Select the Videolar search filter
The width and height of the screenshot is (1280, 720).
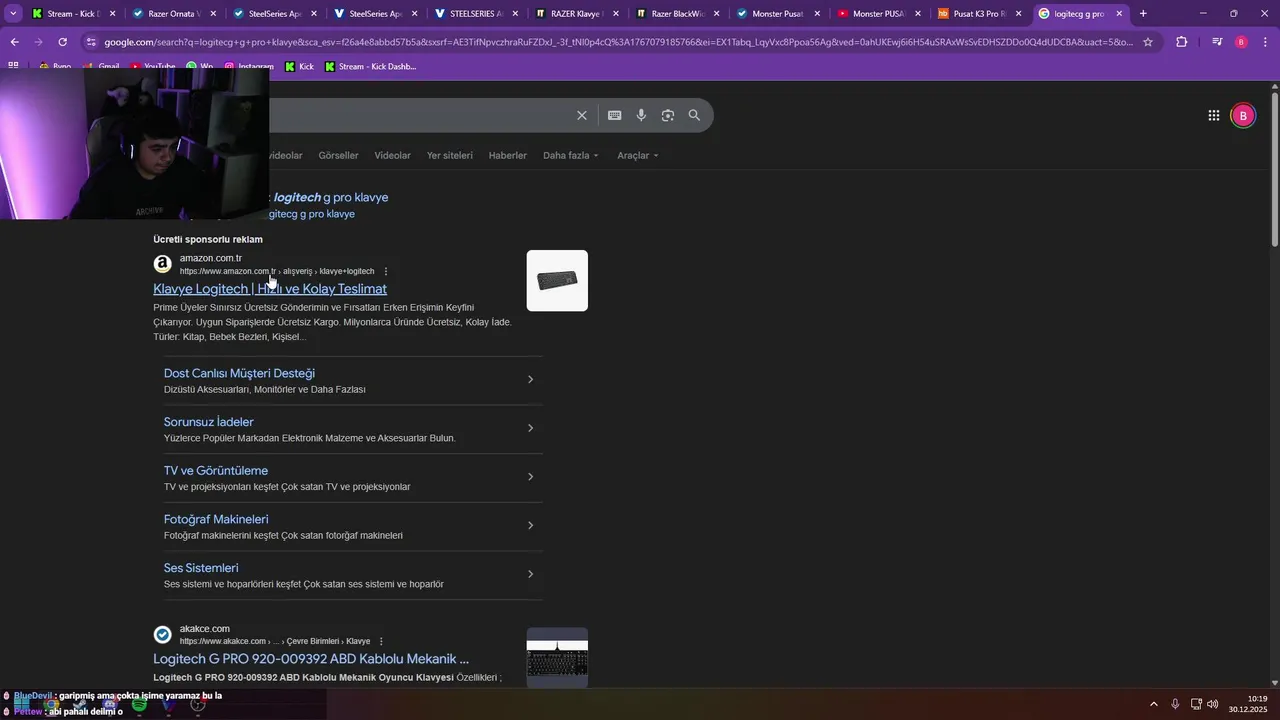[392, 155]
